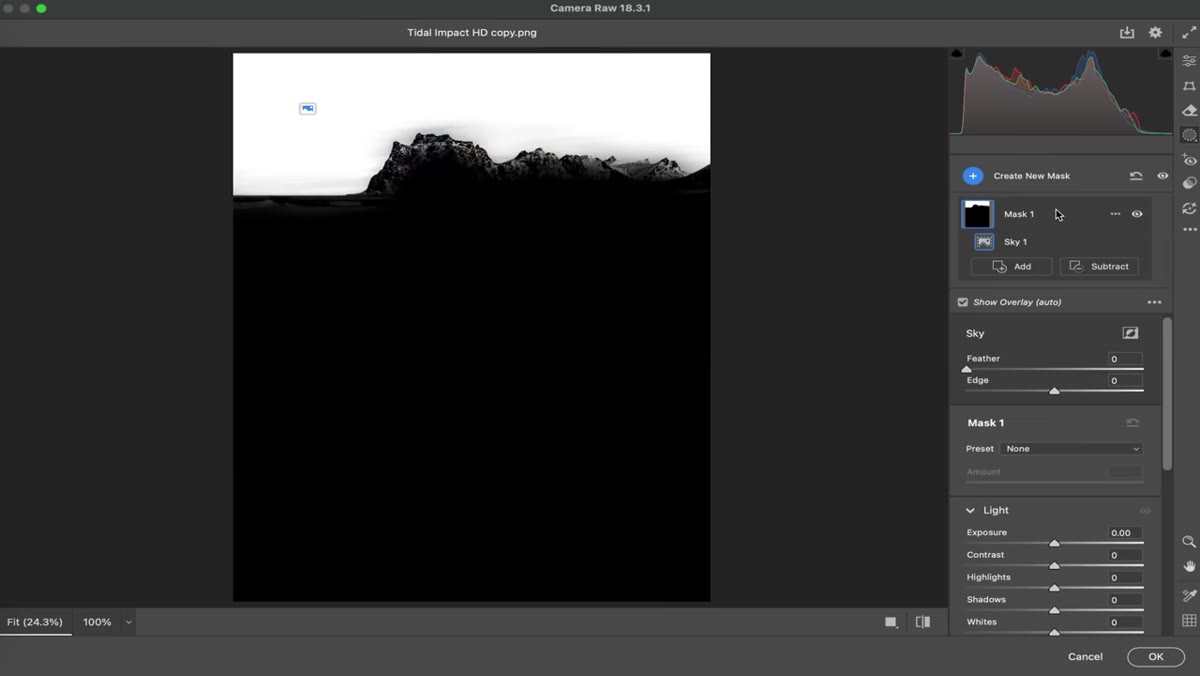Toggle the single view preview icon
The image size is (1200, 676).
[x=891, y=622]
